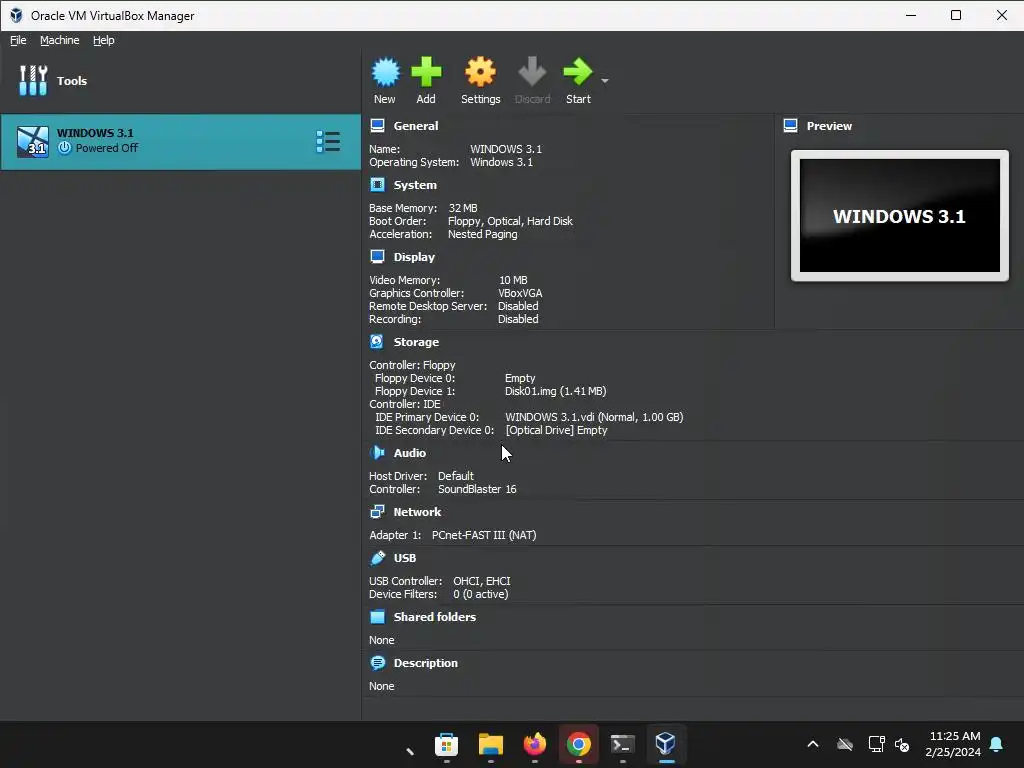Open File Explorer from taskbar
This screenshot has height=768, width=1024.
[x=490, y=744]
